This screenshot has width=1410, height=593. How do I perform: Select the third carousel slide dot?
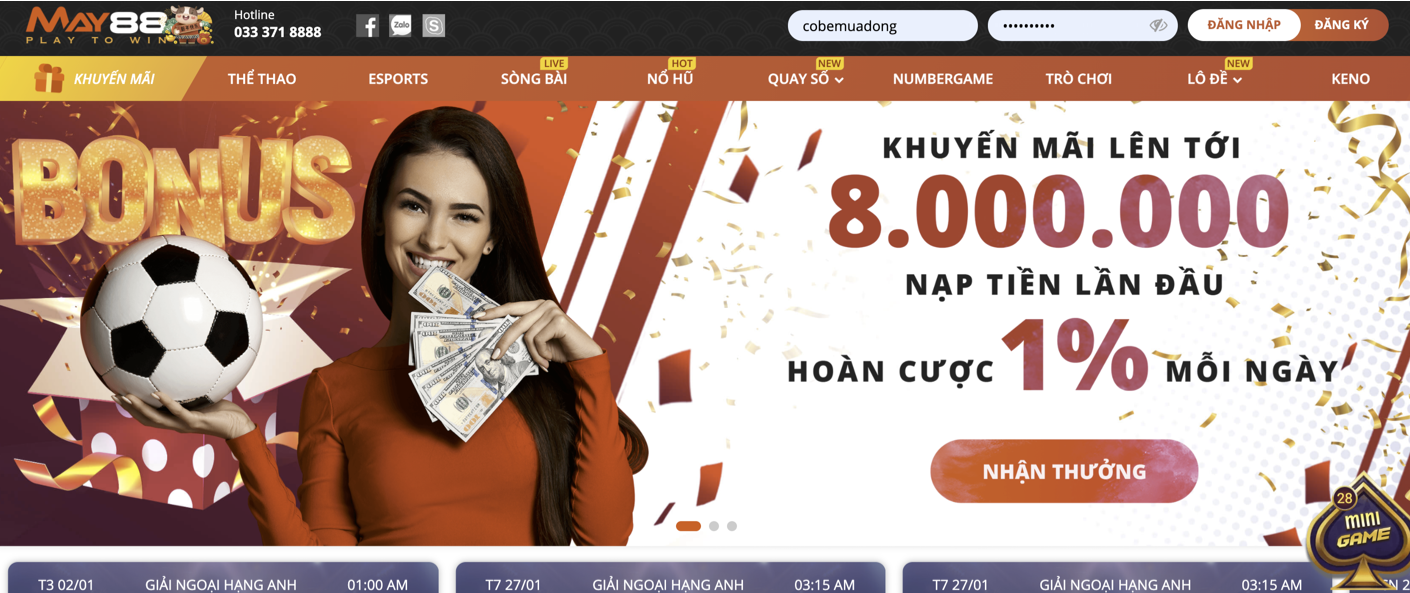coord(732,526)
